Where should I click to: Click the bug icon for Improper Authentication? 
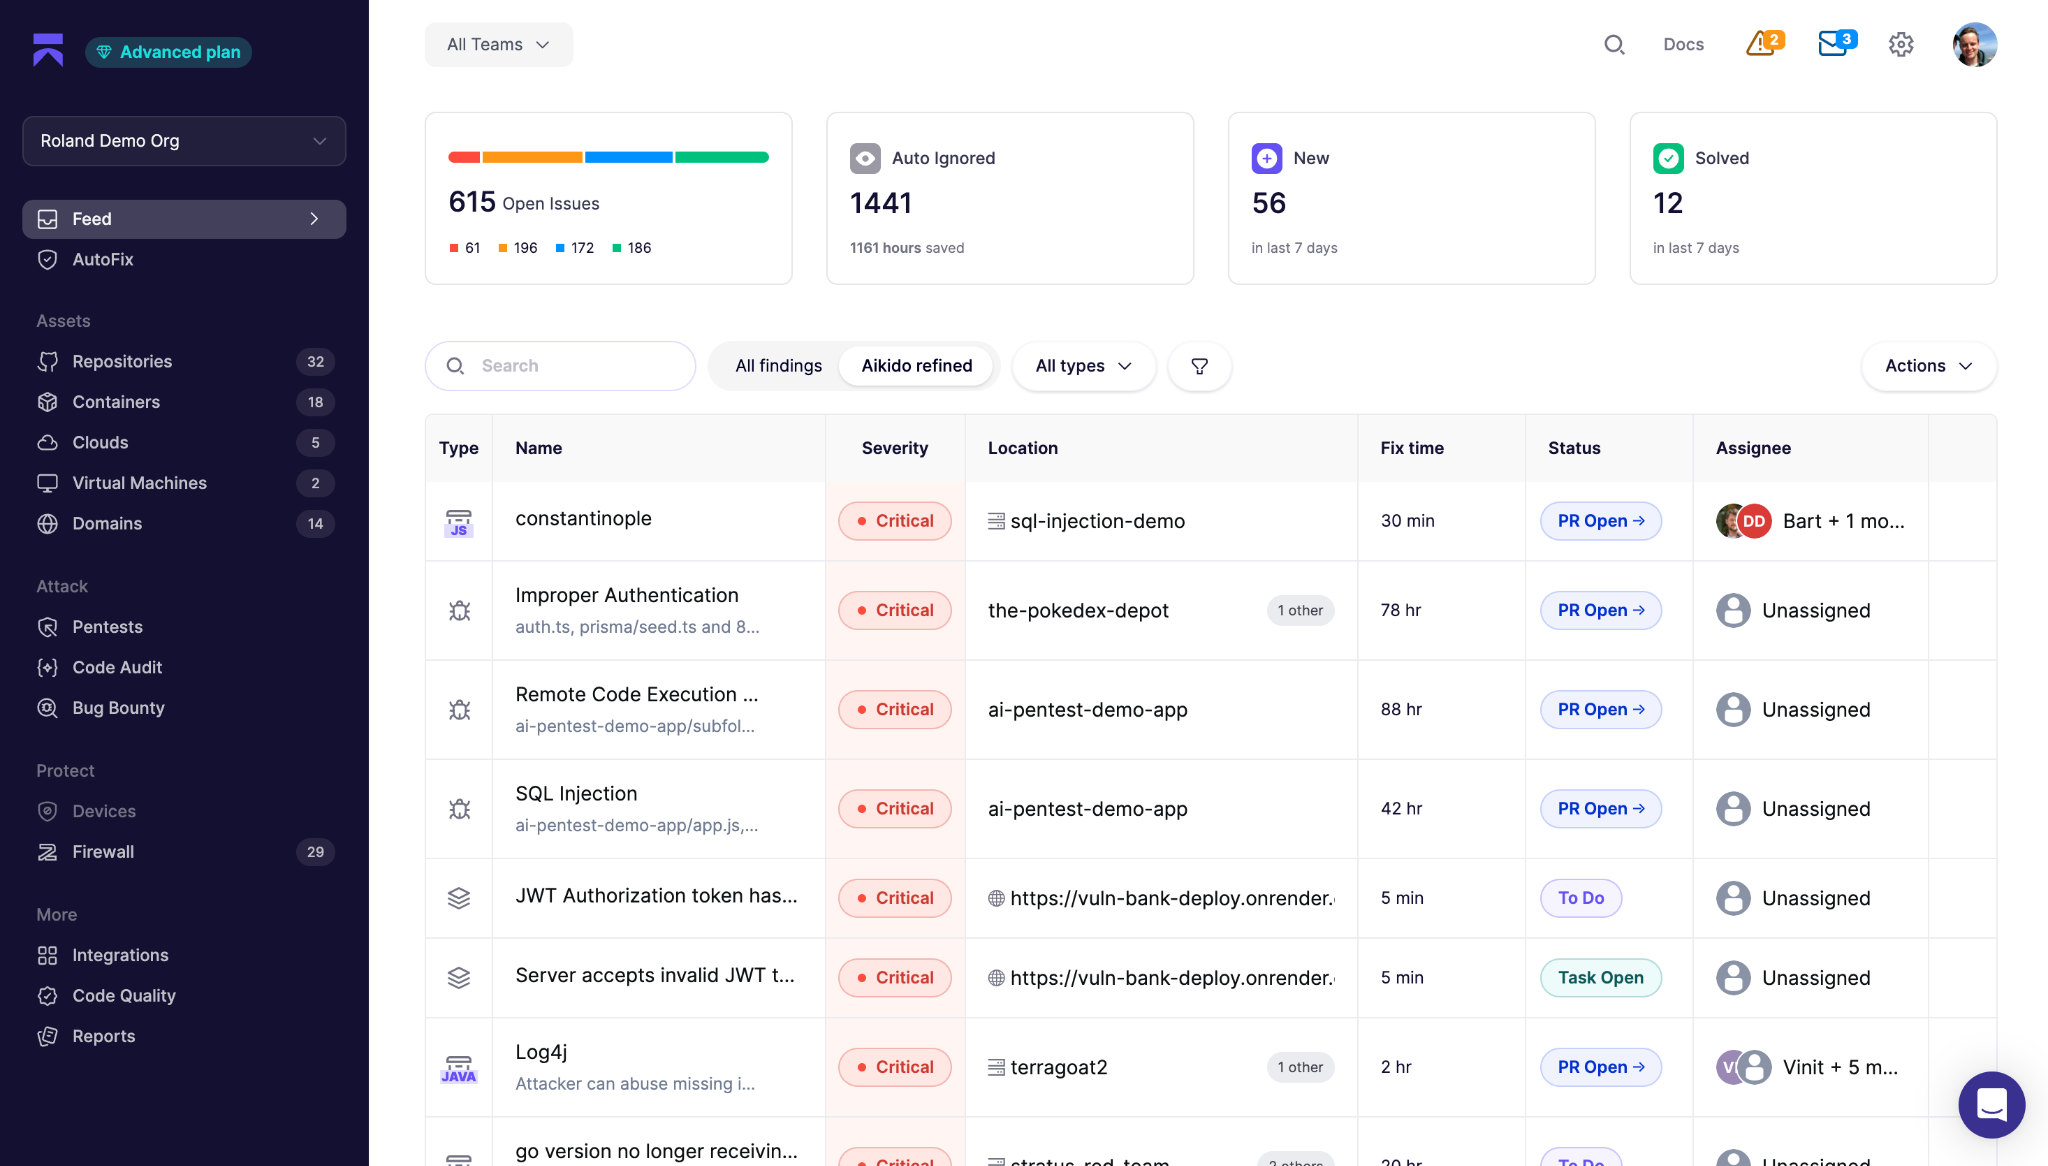click(459, 610)
